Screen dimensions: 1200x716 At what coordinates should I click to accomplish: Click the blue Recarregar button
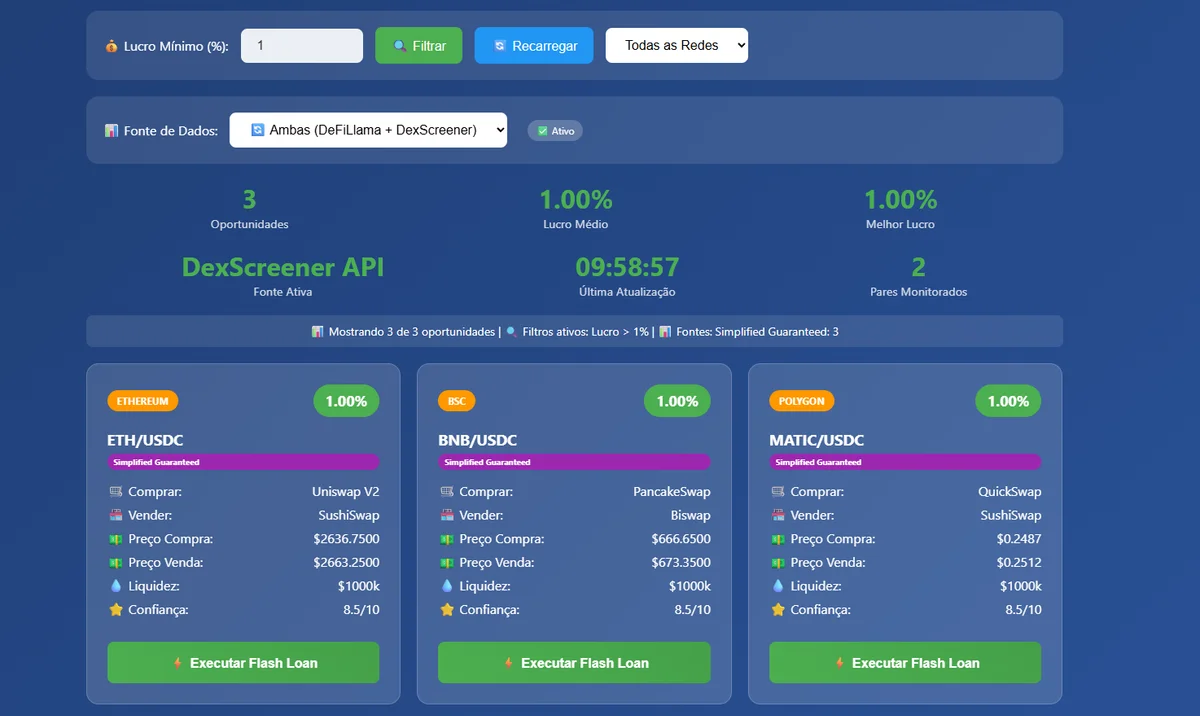(533, 46)
